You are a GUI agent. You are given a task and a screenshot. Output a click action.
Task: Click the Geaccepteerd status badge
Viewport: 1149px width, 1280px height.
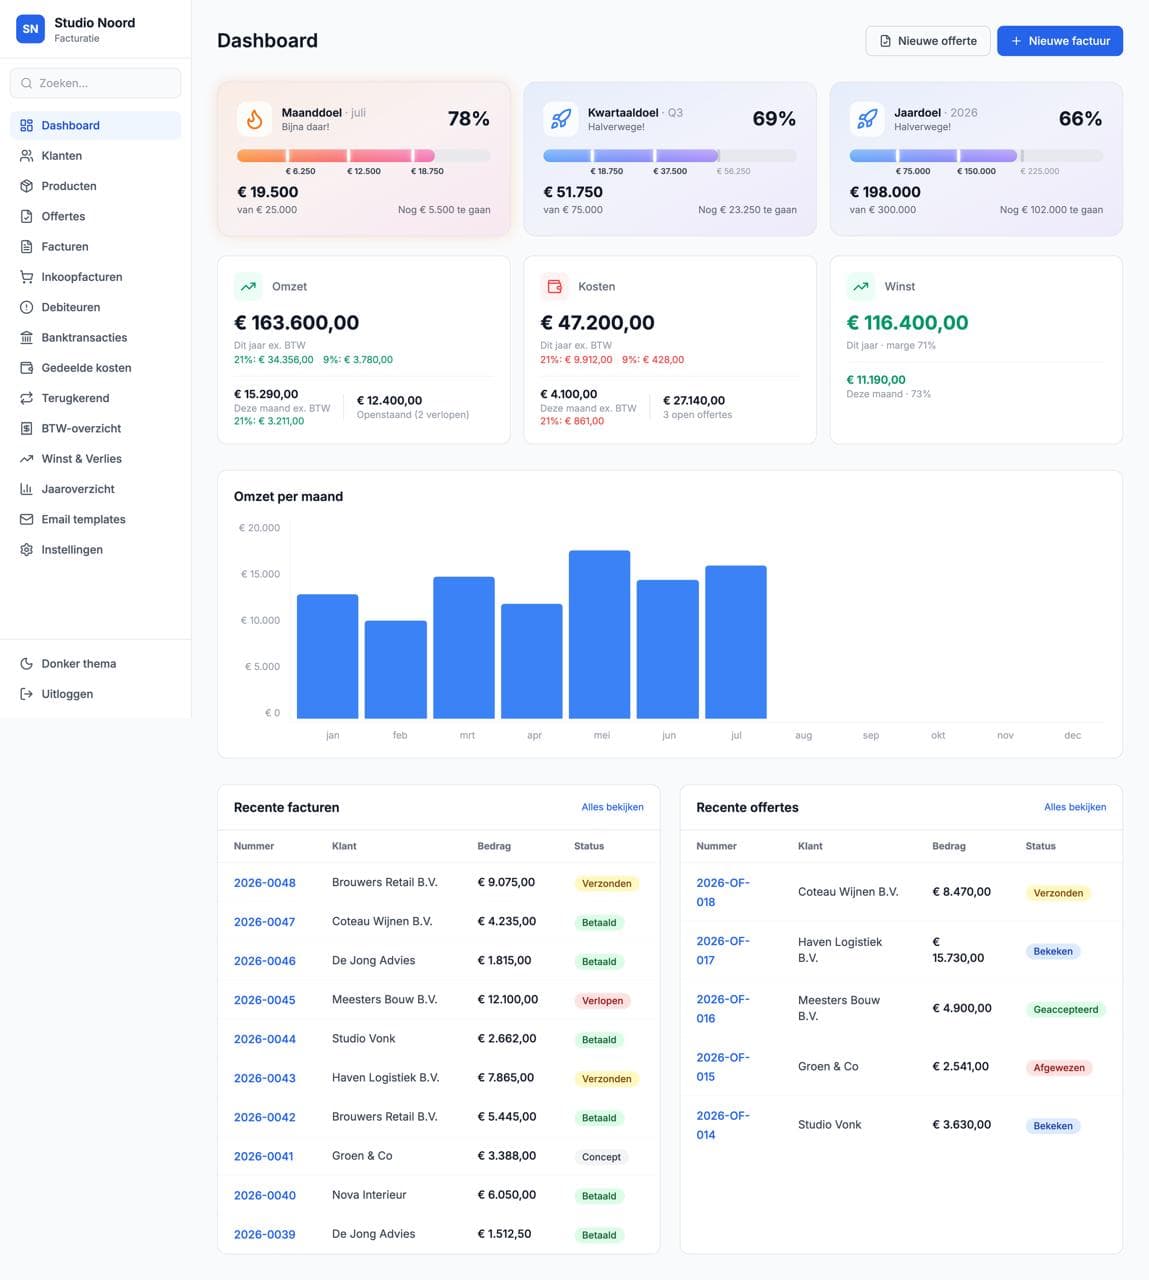click(x=1066, y=1010)
